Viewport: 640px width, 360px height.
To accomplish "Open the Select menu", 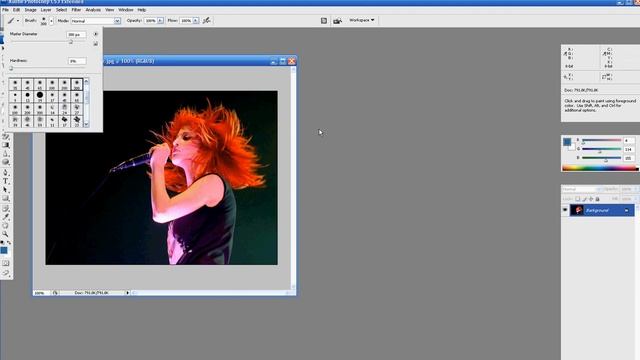I will (x=61, y=10).
